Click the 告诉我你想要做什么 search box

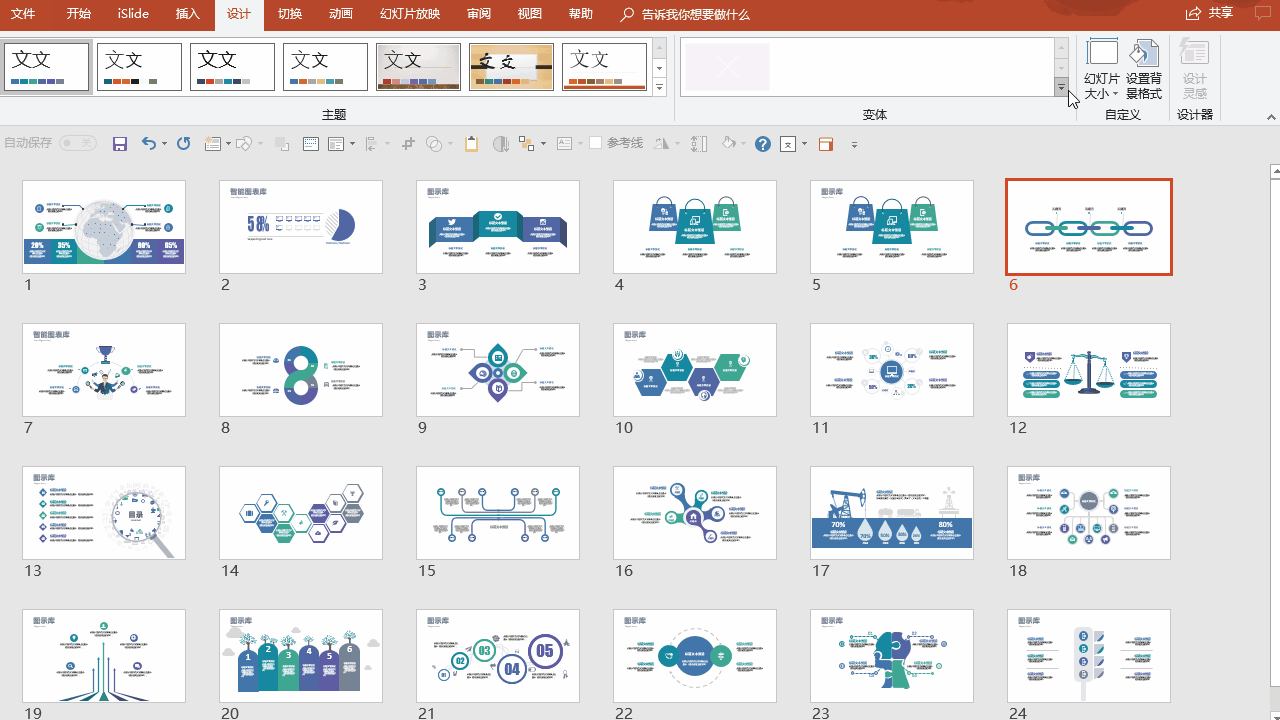click(695, 15)
